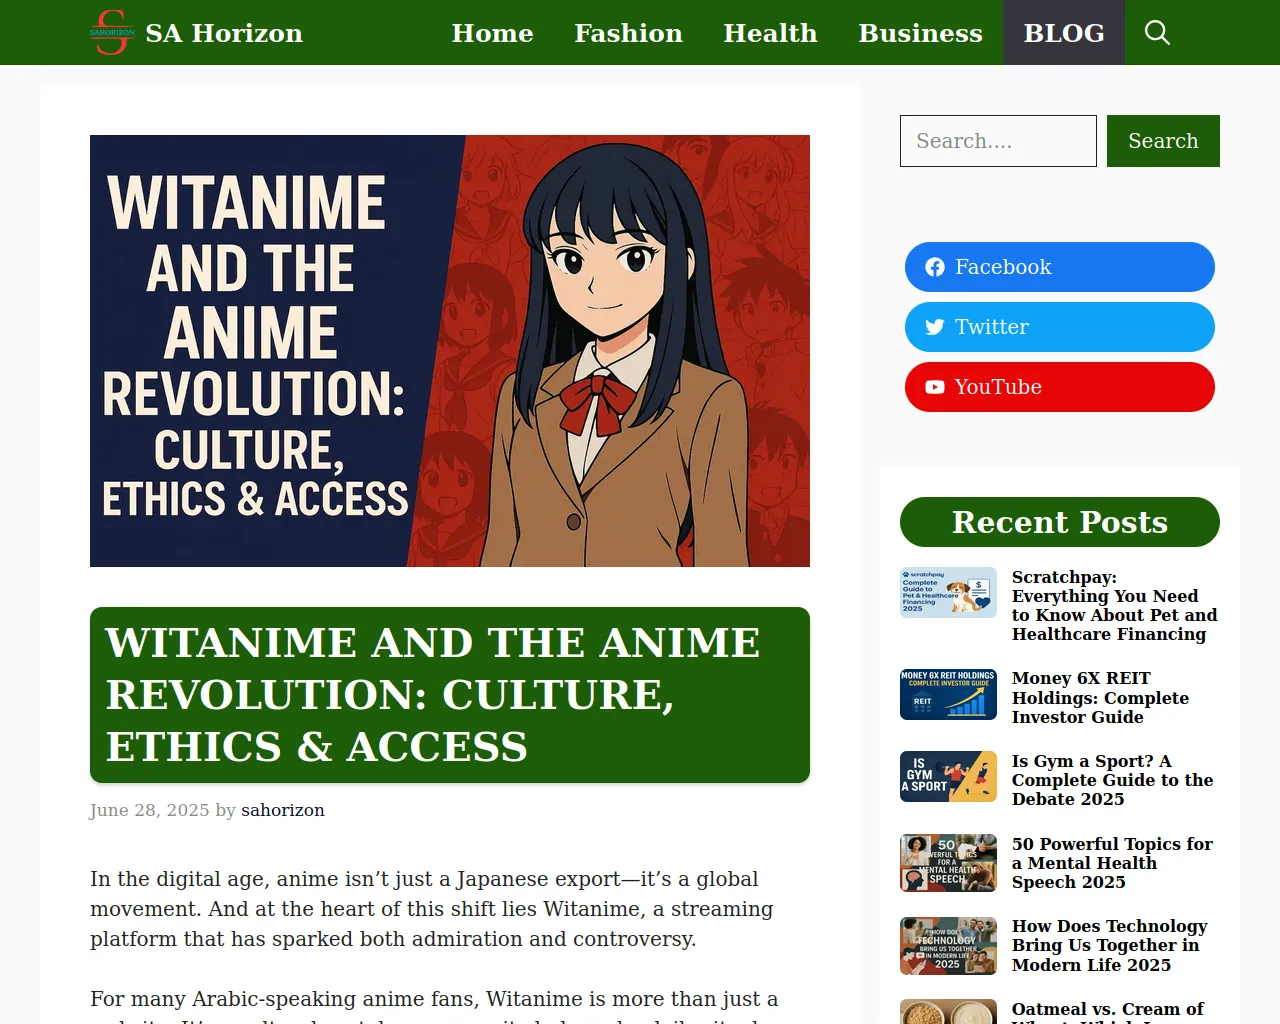Open Is Gym a Sport debate post
Viewport: 1280px width, 1024px height.
click(x=1112, y=780)
